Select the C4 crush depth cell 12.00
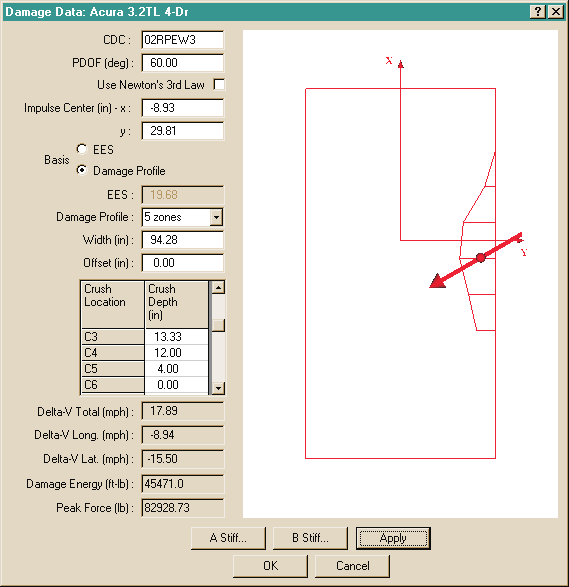Viewport: 569px width, 587px height. point(176,353)
